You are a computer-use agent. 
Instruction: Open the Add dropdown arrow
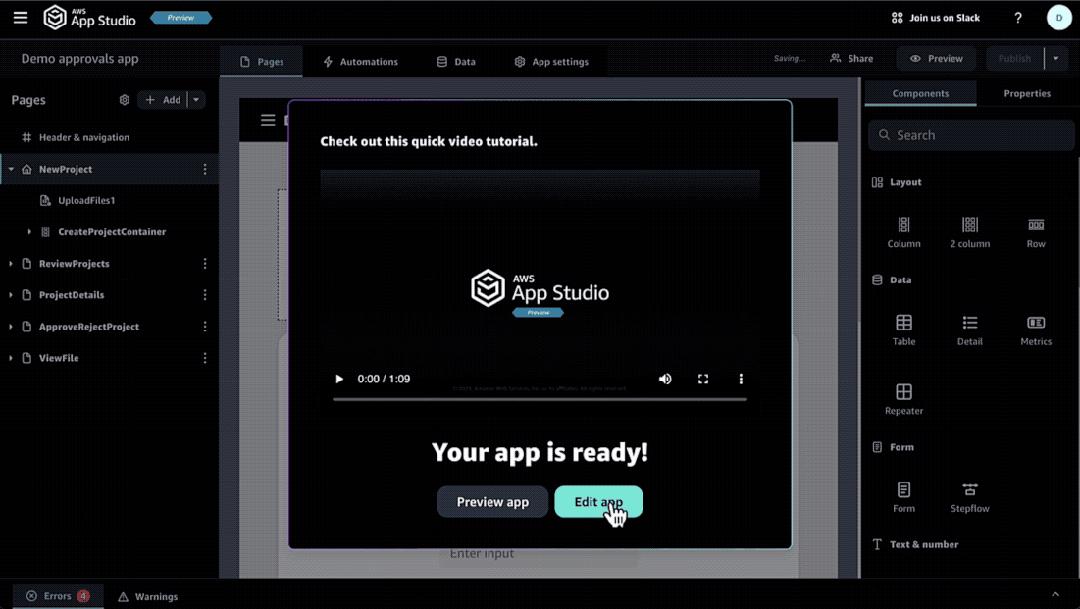coord(196,100)
